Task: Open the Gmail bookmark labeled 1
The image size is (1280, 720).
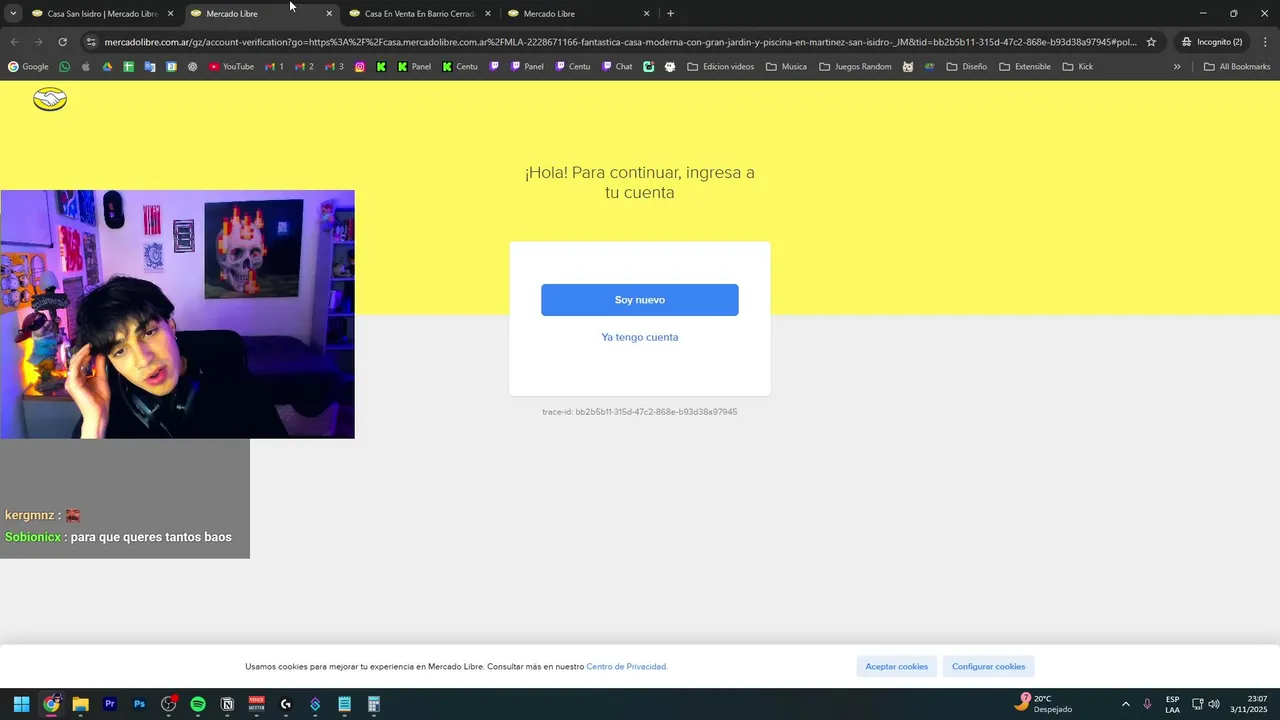Action: [x=274, y=67]
